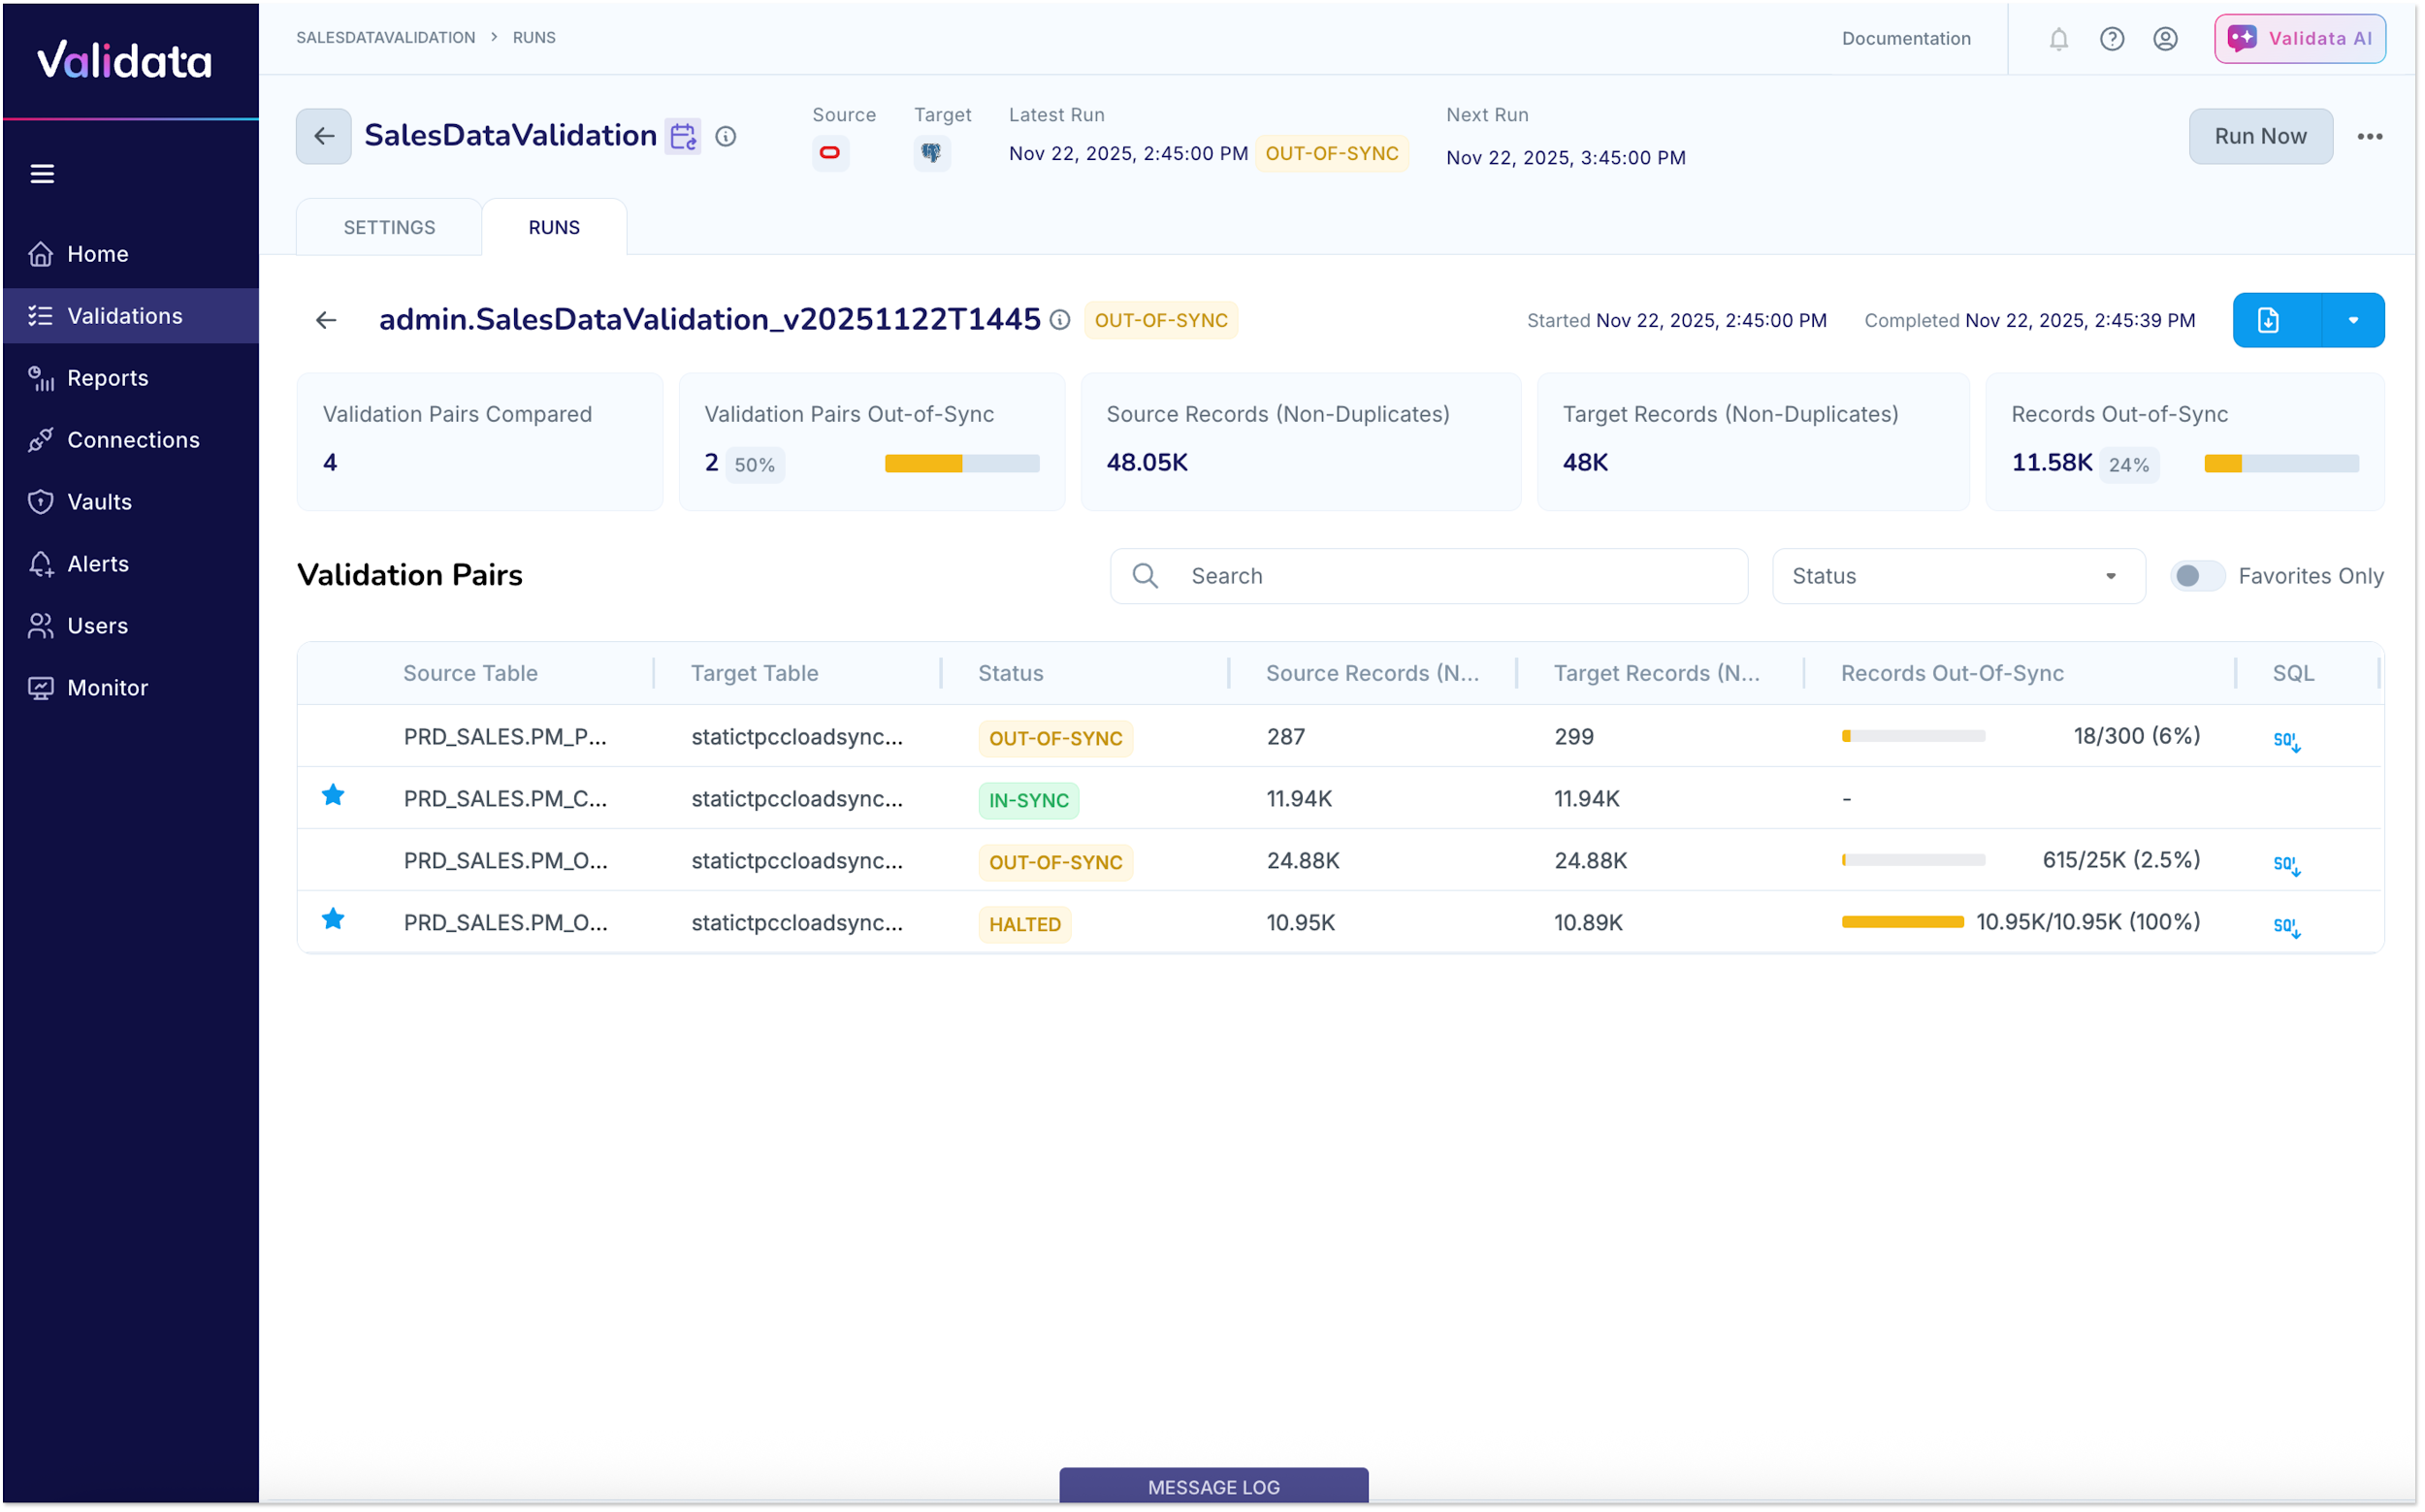Unfavorite the starred IN-SYNC validation pair
2425x1512 pixels.
333,796
